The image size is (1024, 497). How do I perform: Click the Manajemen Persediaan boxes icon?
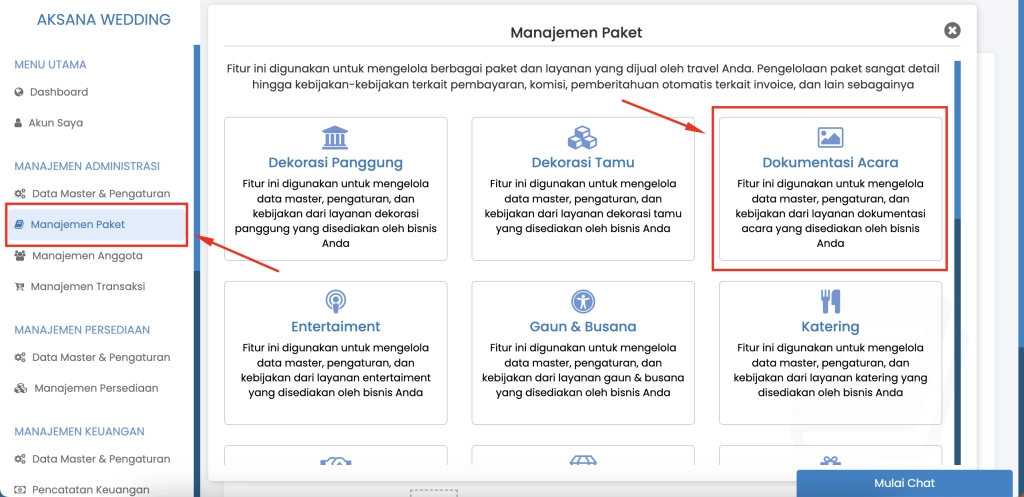pyautogui.click(x=21, y=389)
